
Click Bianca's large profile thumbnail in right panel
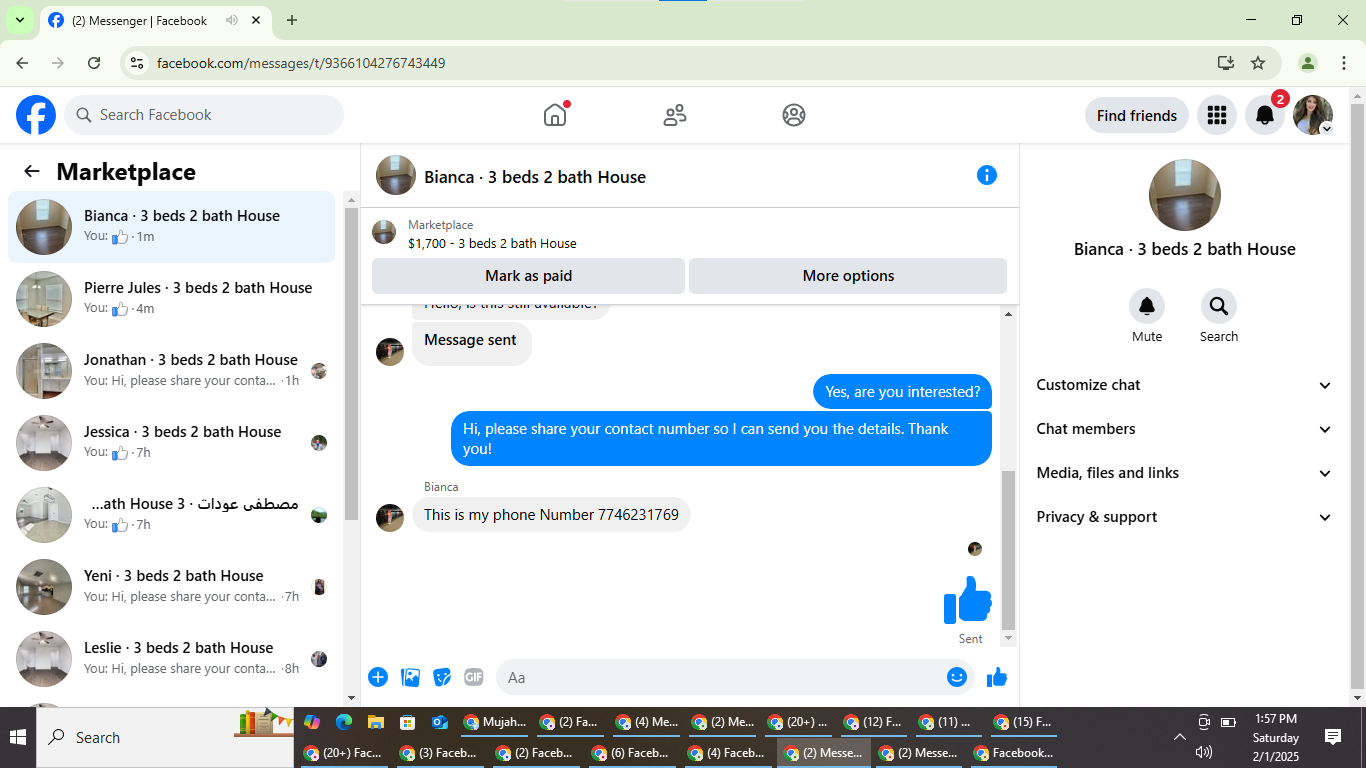tap(1185, 195)
